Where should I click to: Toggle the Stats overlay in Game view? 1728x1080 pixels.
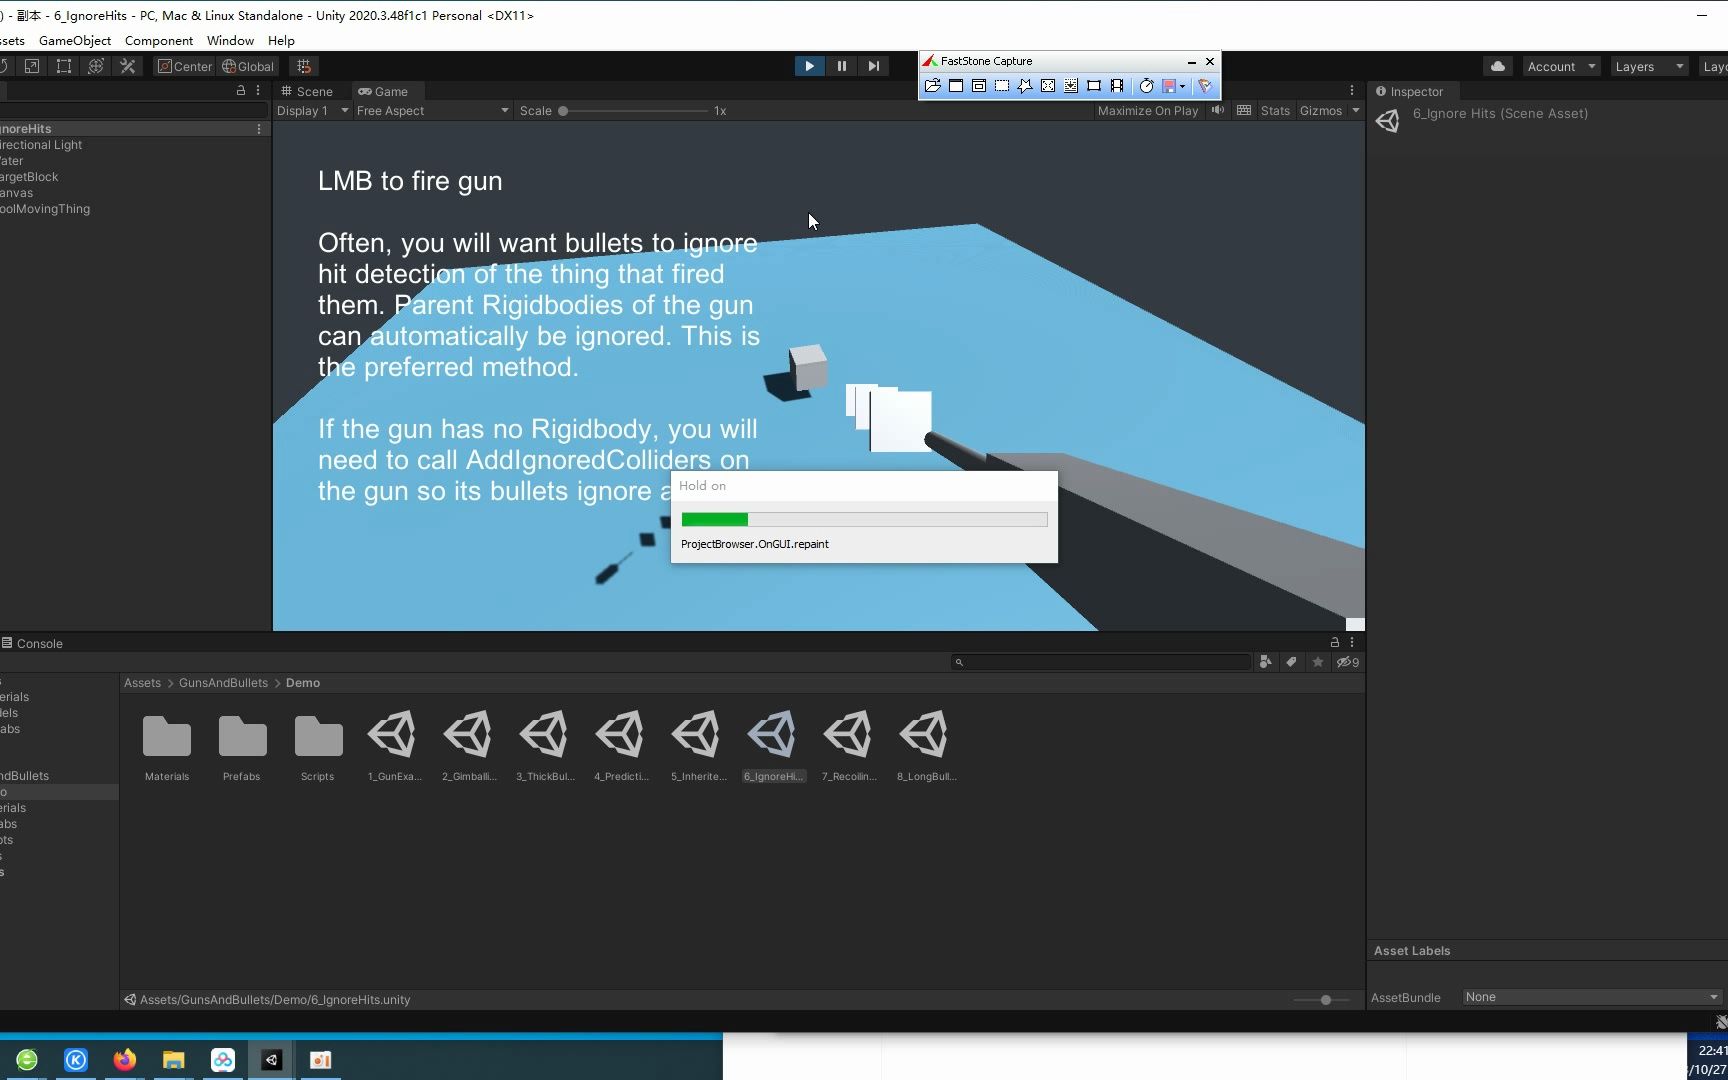tap(1275, 111)
